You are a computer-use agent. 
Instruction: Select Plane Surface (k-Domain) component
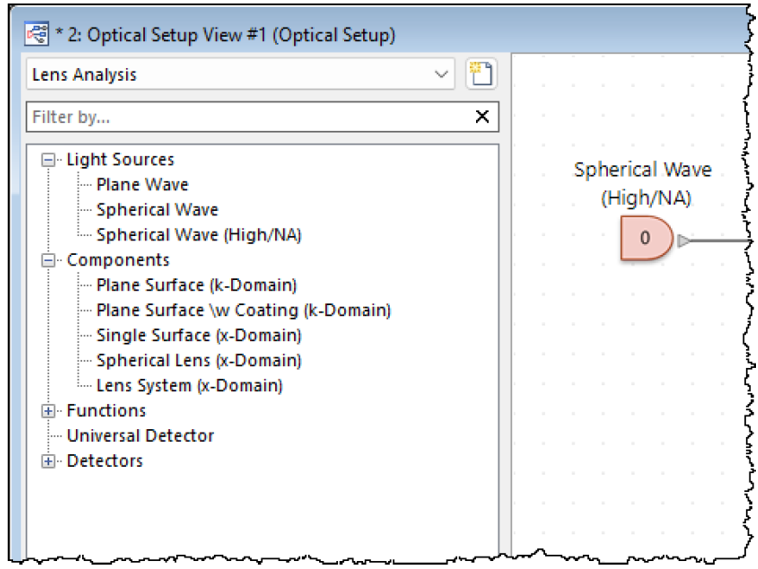point(196,285)
